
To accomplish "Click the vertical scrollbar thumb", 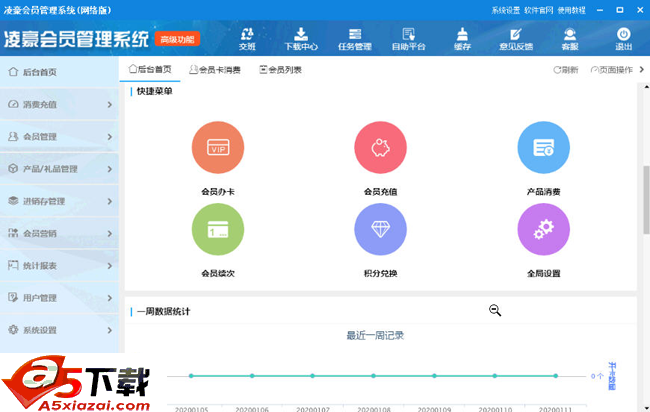I will pos(646,199).
